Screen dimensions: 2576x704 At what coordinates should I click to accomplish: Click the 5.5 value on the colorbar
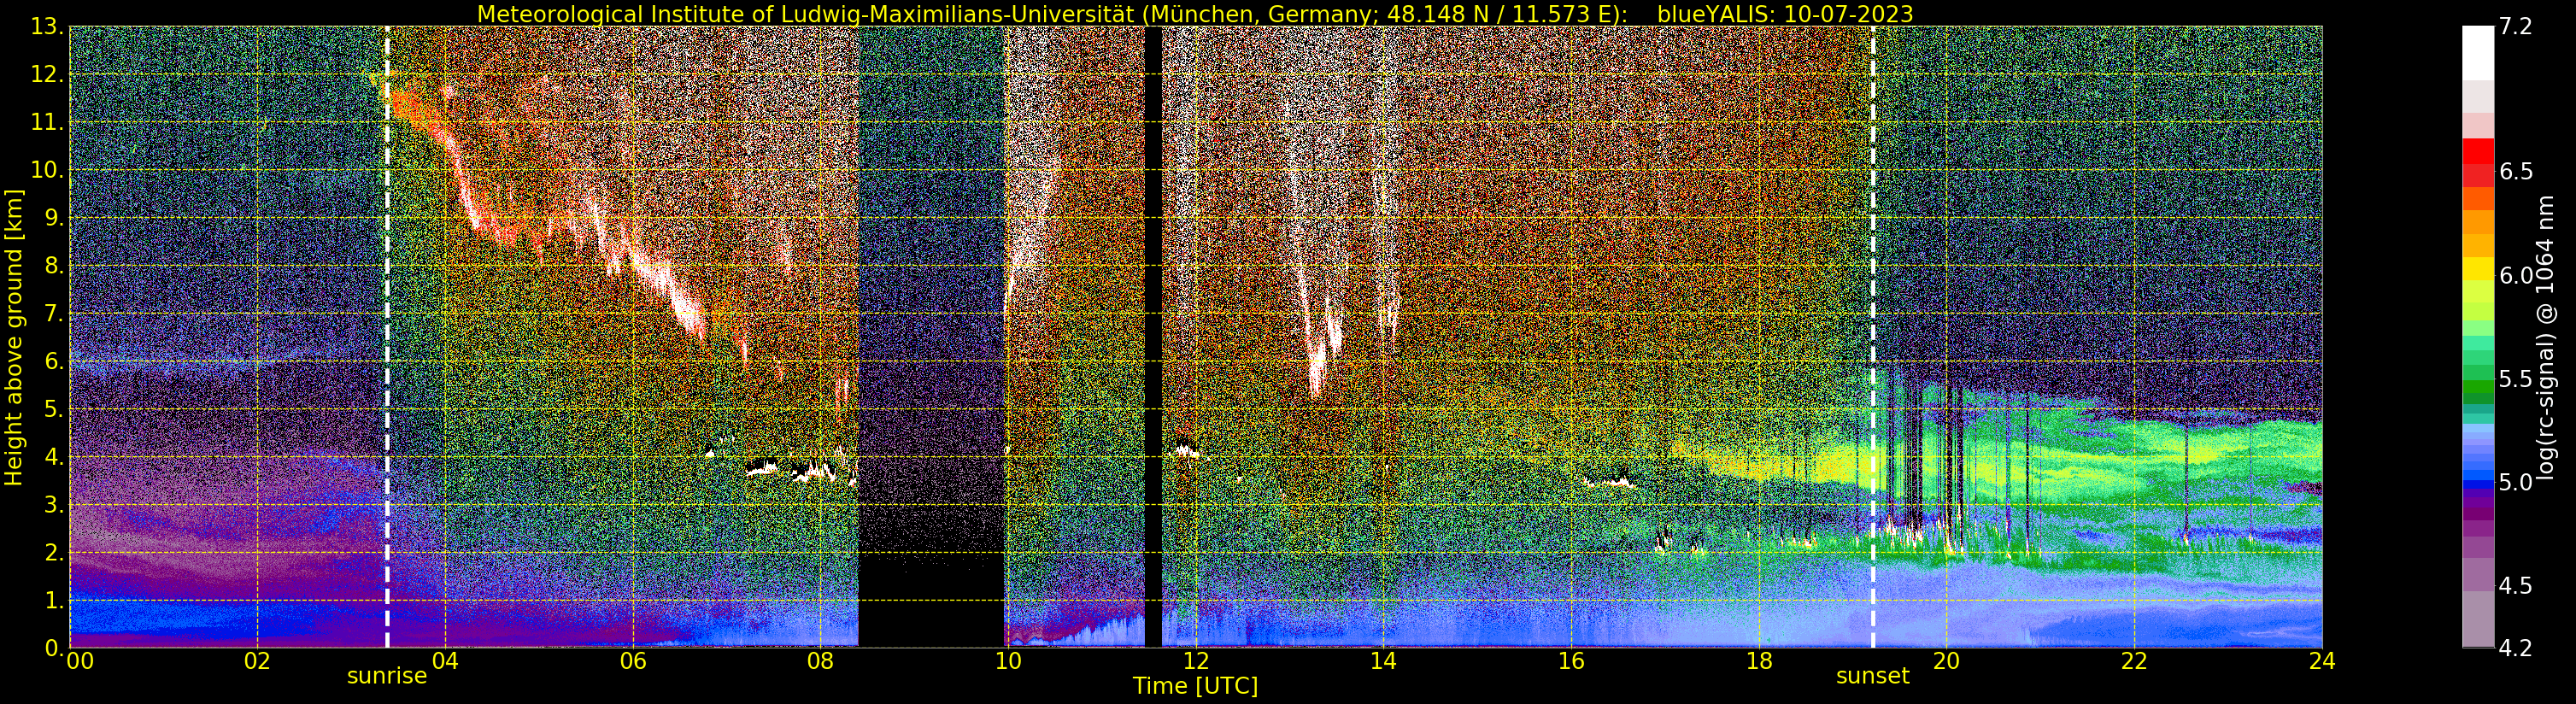tap(2516, 379)
